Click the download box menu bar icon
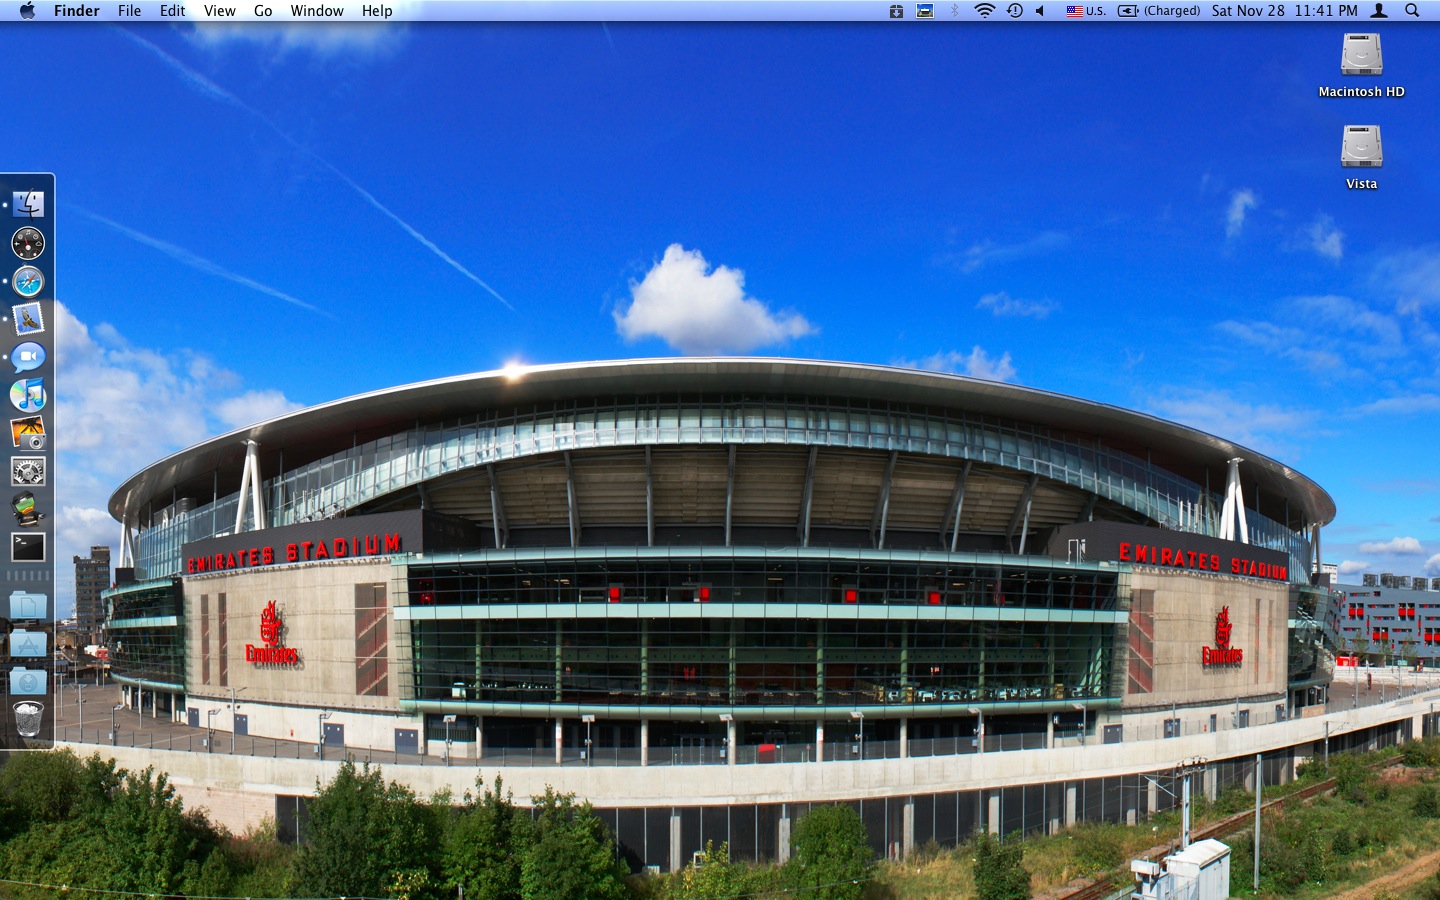This screenshot has width=1440, height=900. [896, 10]
